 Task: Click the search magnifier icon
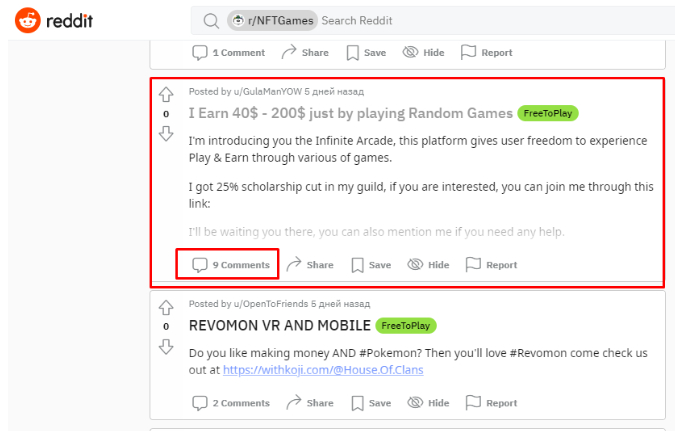210,20
